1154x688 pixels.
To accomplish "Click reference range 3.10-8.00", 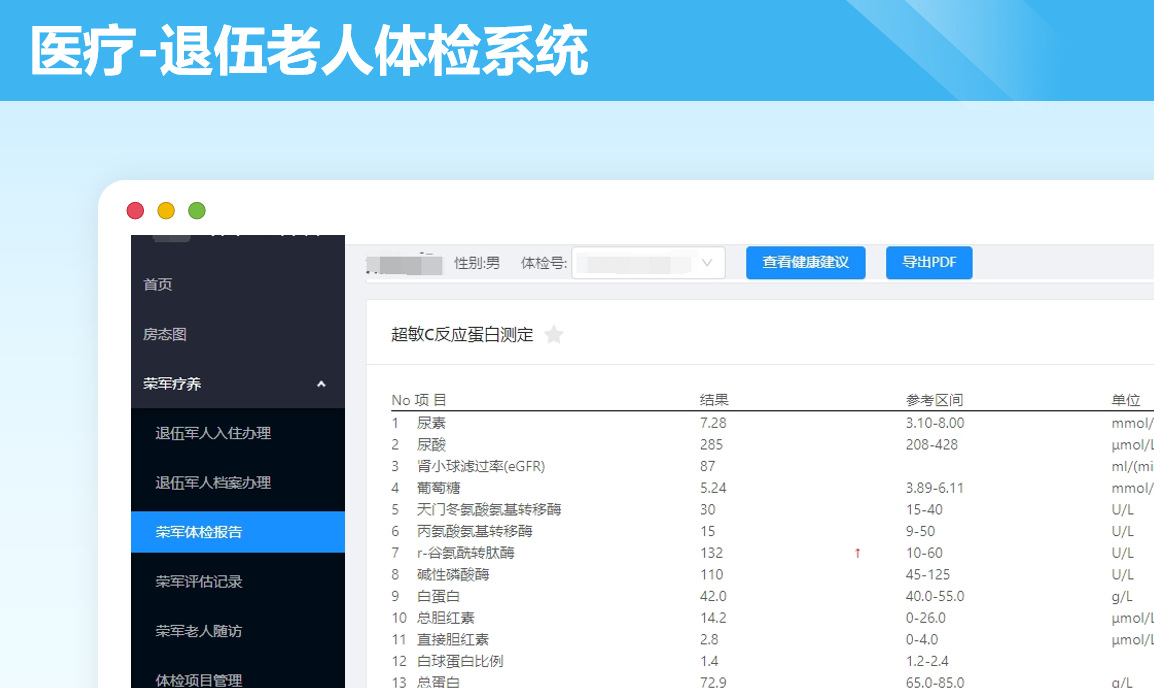I will (935, 423).
